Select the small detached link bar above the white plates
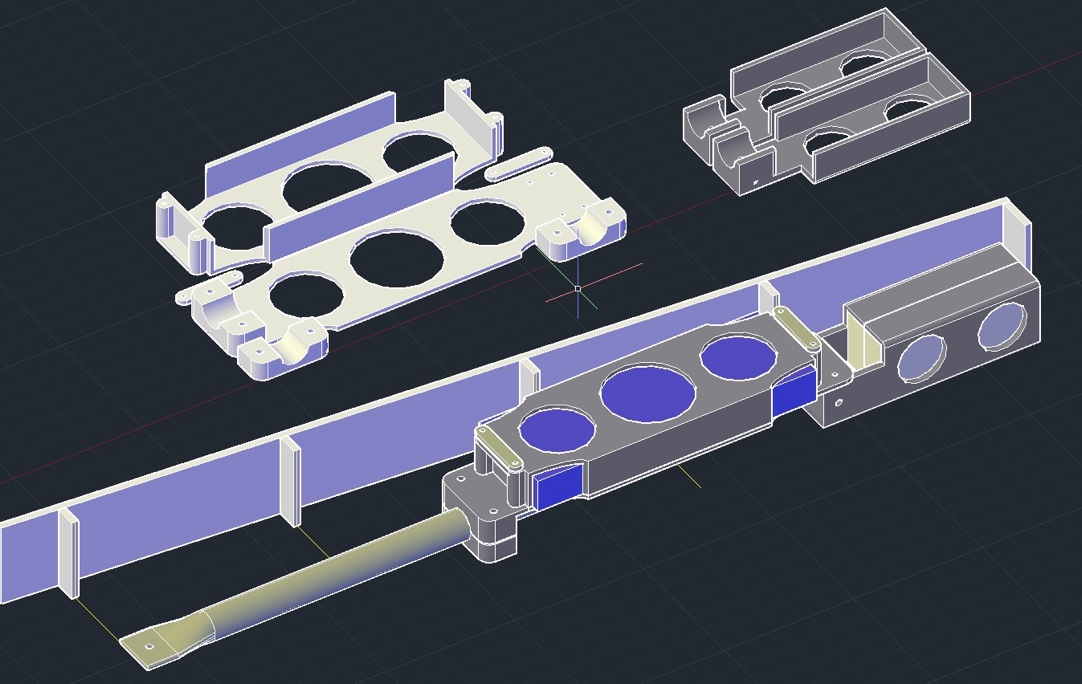Screen dimensions: 1082x684 [x=519, y=162]
